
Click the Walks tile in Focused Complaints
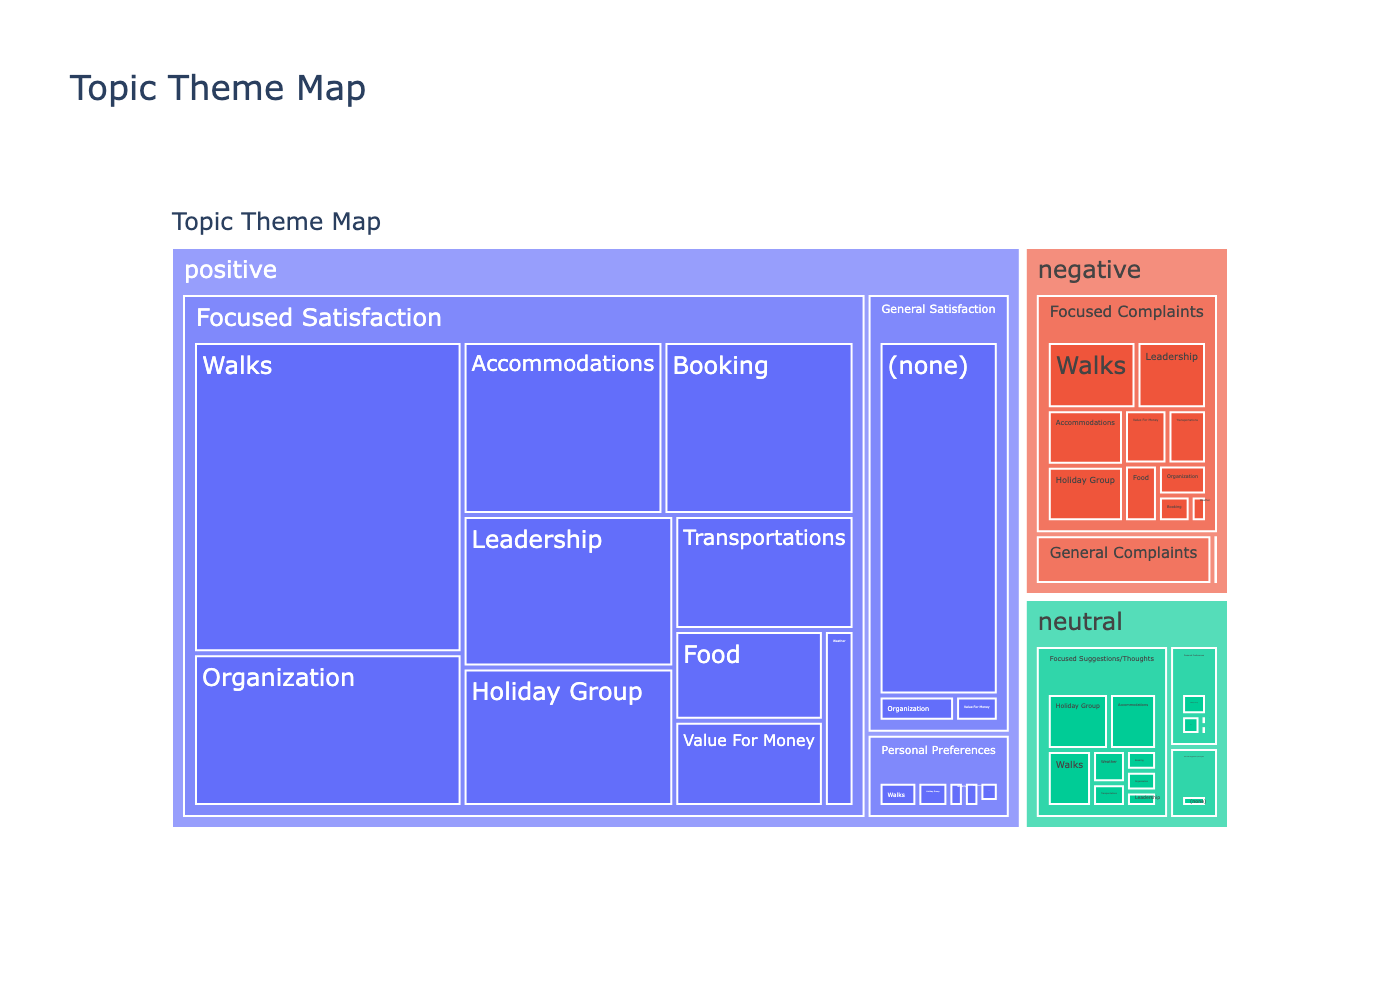click(x=1091, y=375)
